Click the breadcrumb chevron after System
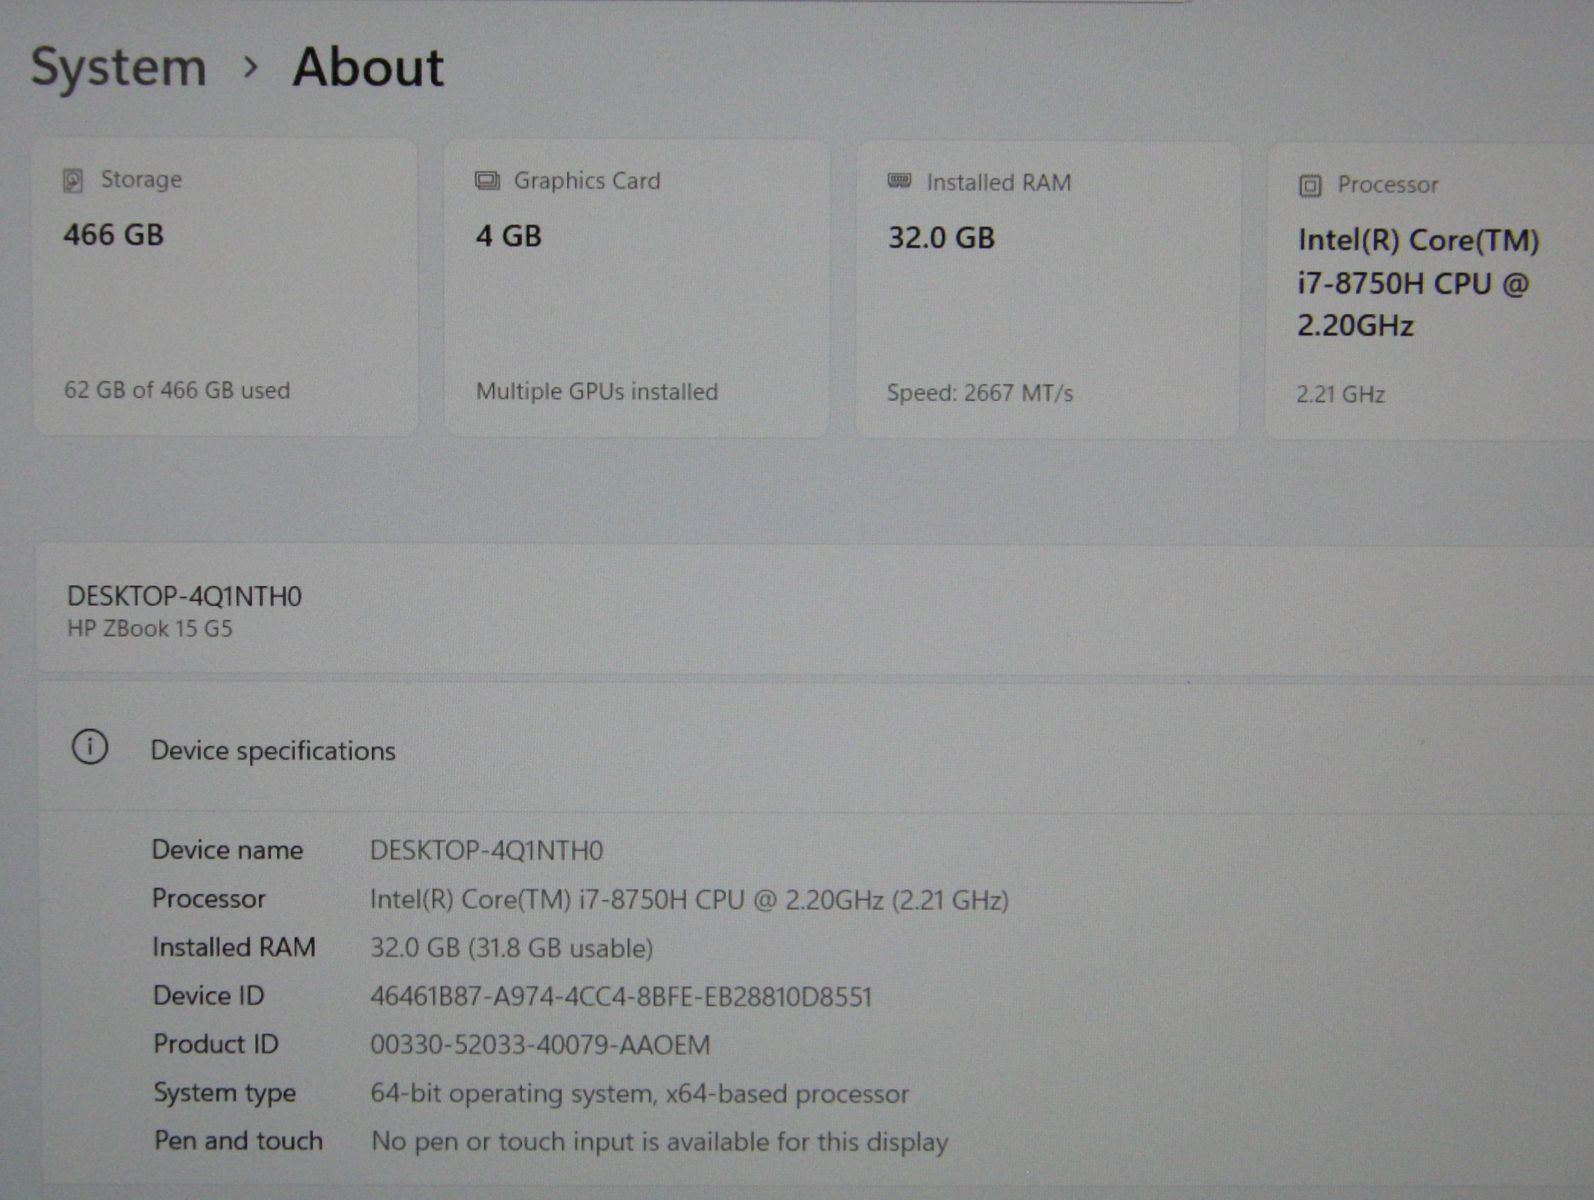1594x1200 pixels. pyautogui.click(x=251, y=68)
